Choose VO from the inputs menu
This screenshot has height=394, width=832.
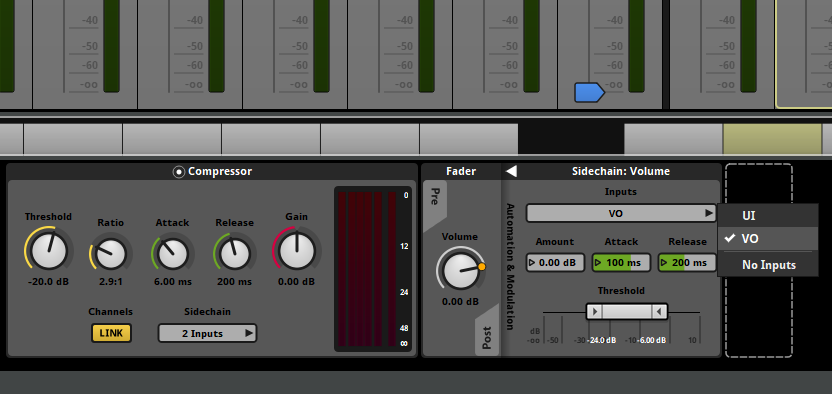[x=767, y=239]
